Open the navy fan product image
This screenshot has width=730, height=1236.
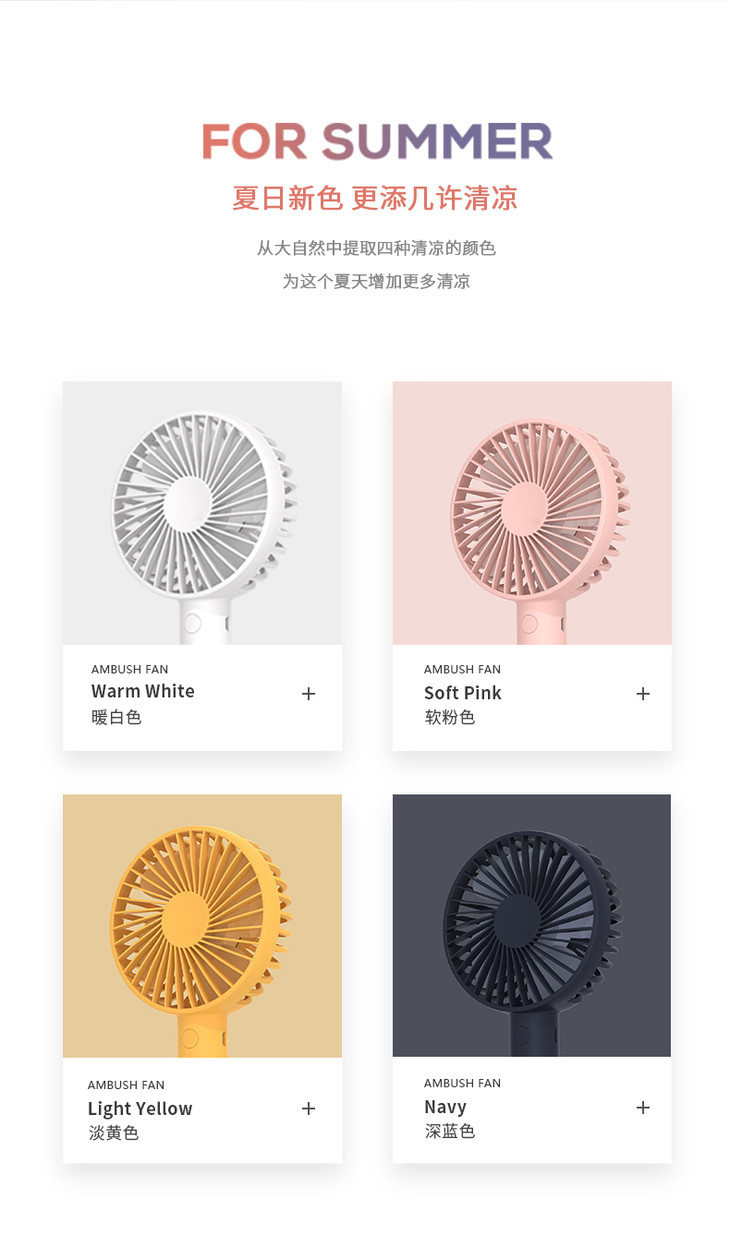coord(532,926)
